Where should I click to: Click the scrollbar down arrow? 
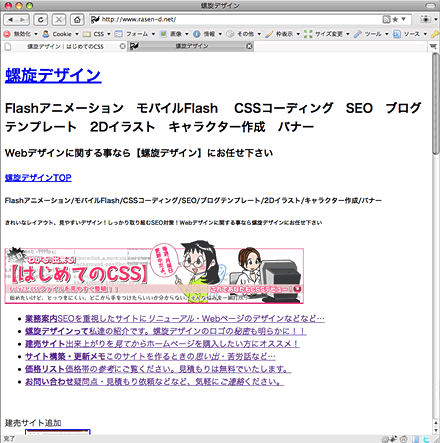click(x=436, y=430)
